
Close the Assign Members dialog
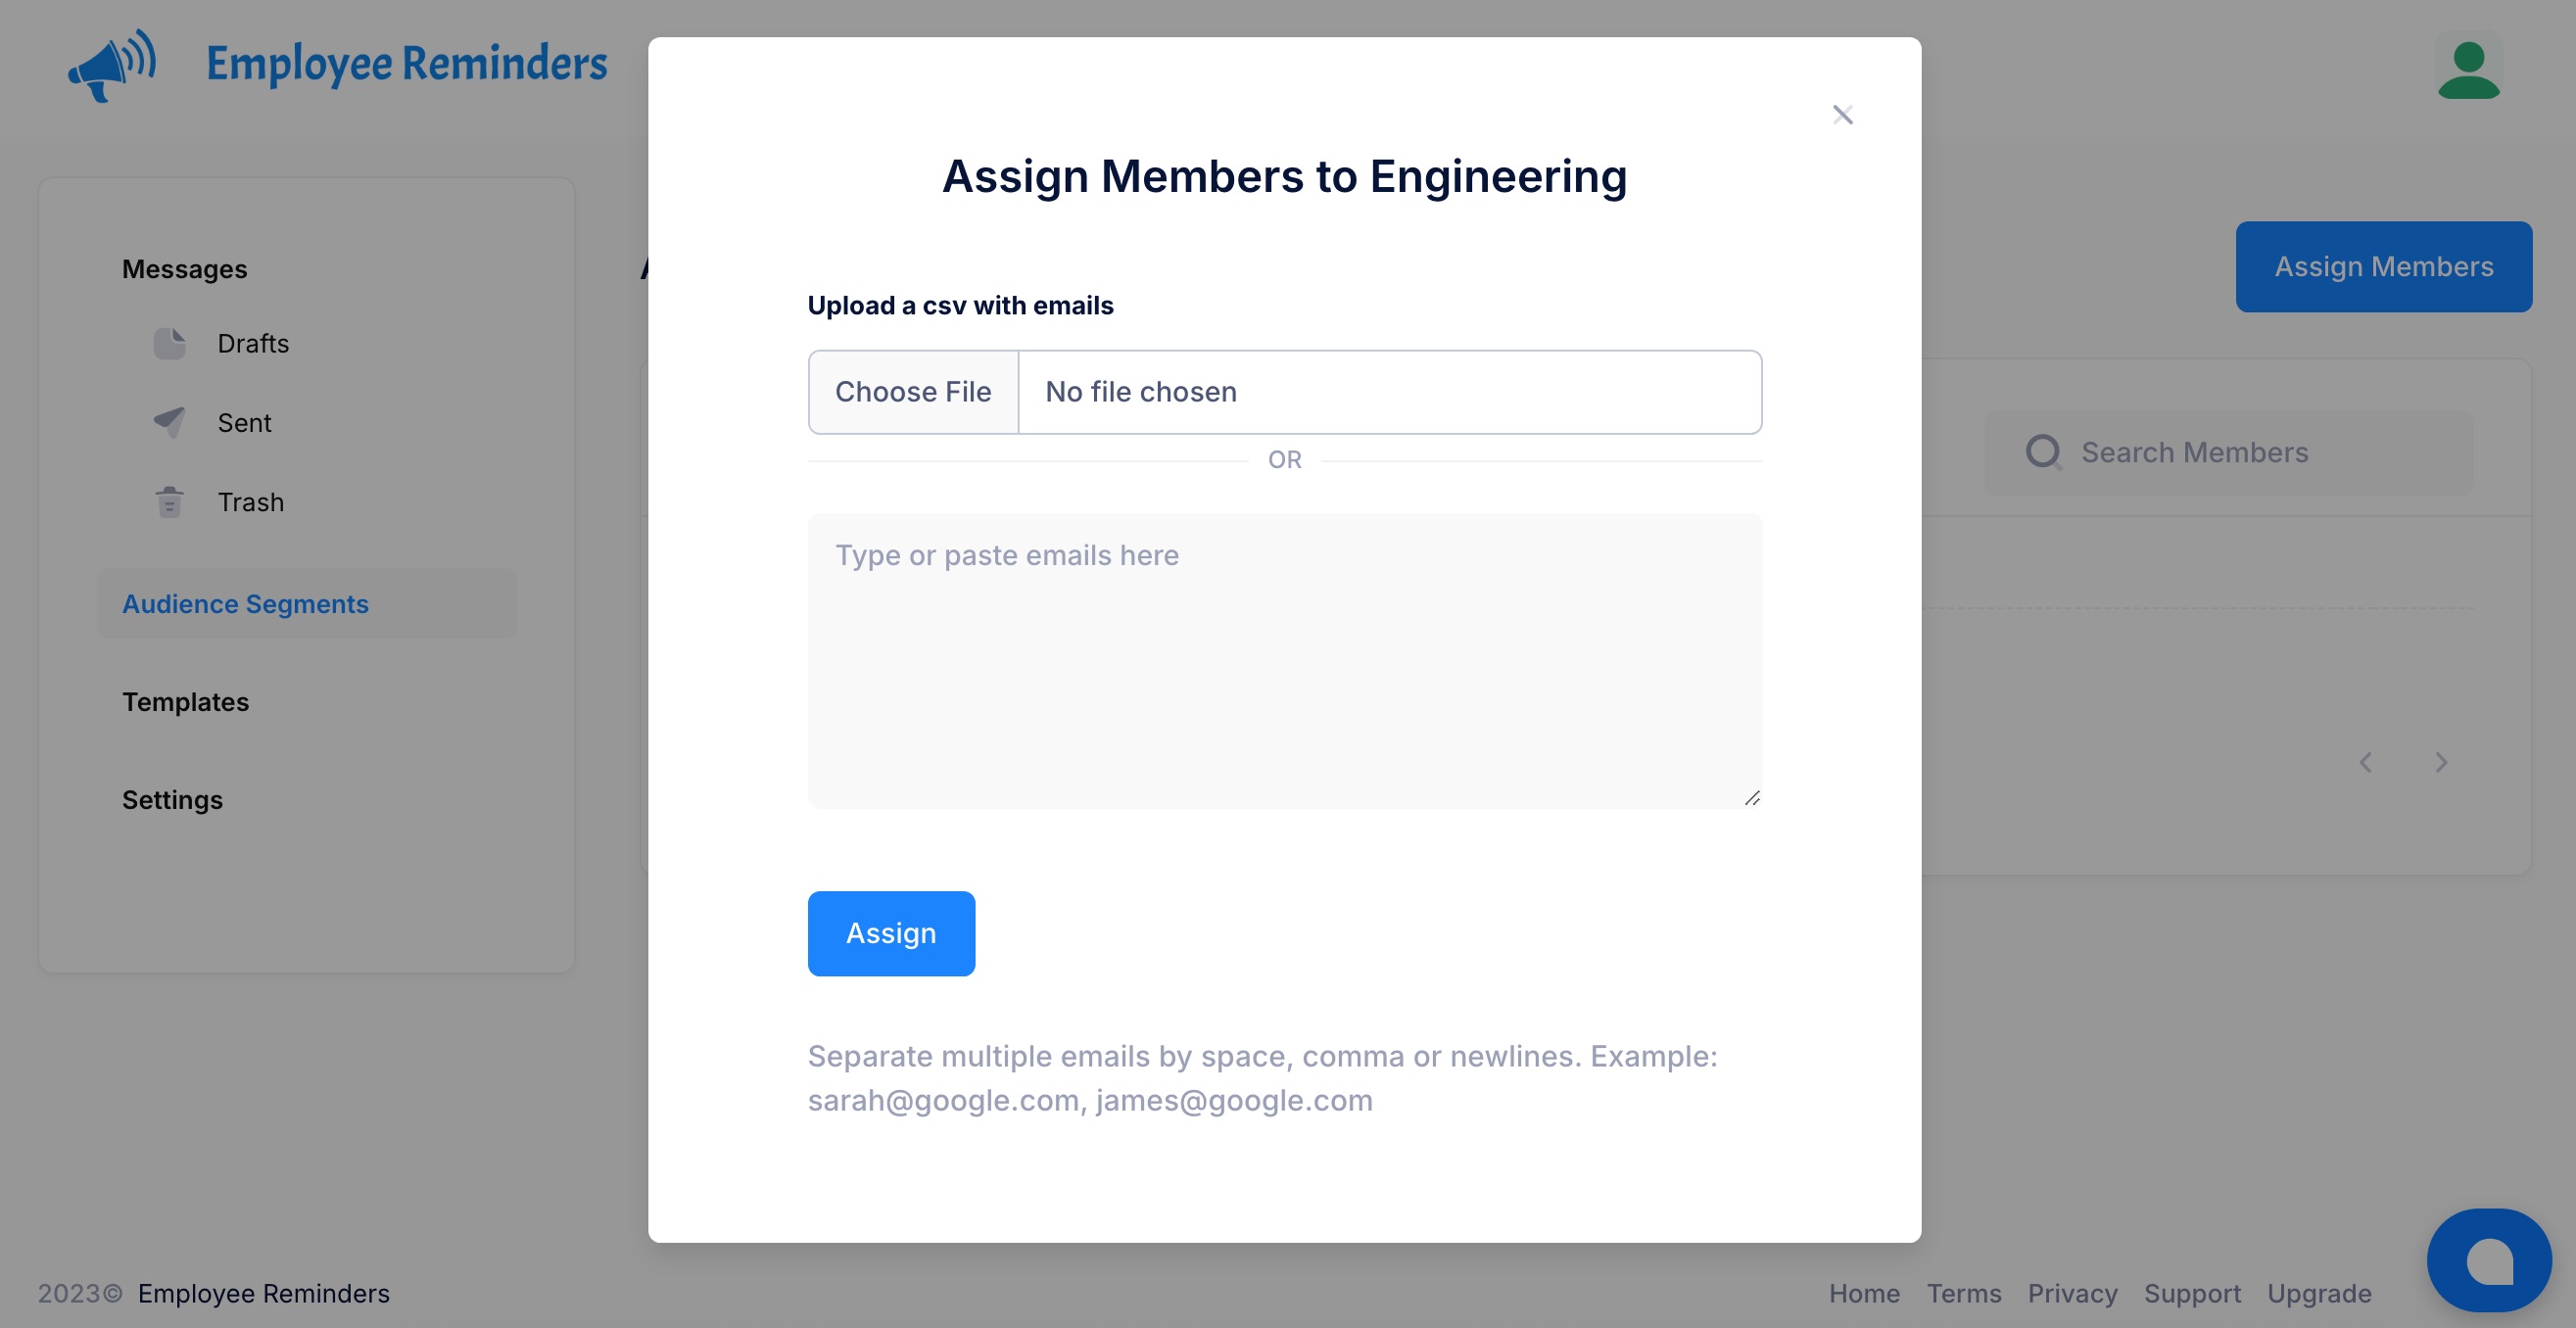tap(1842, 115)
